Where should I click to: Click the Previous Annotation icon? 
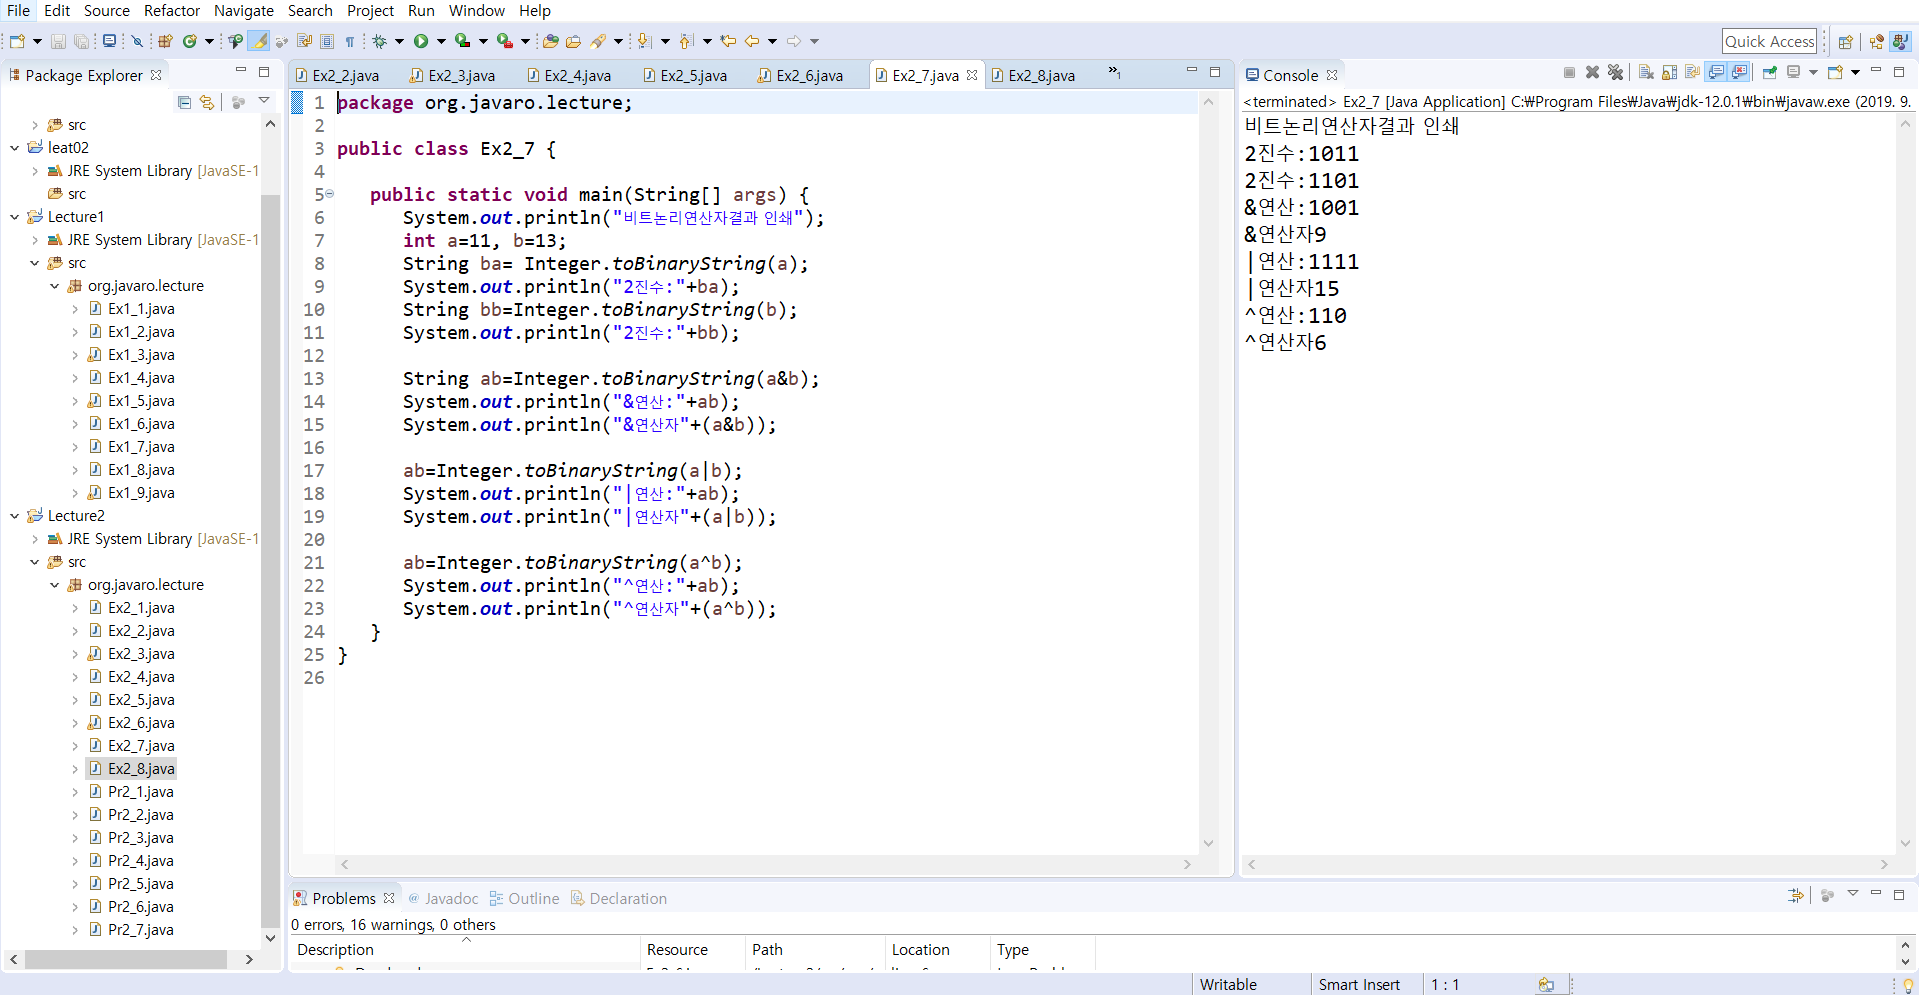coord(686,41)
